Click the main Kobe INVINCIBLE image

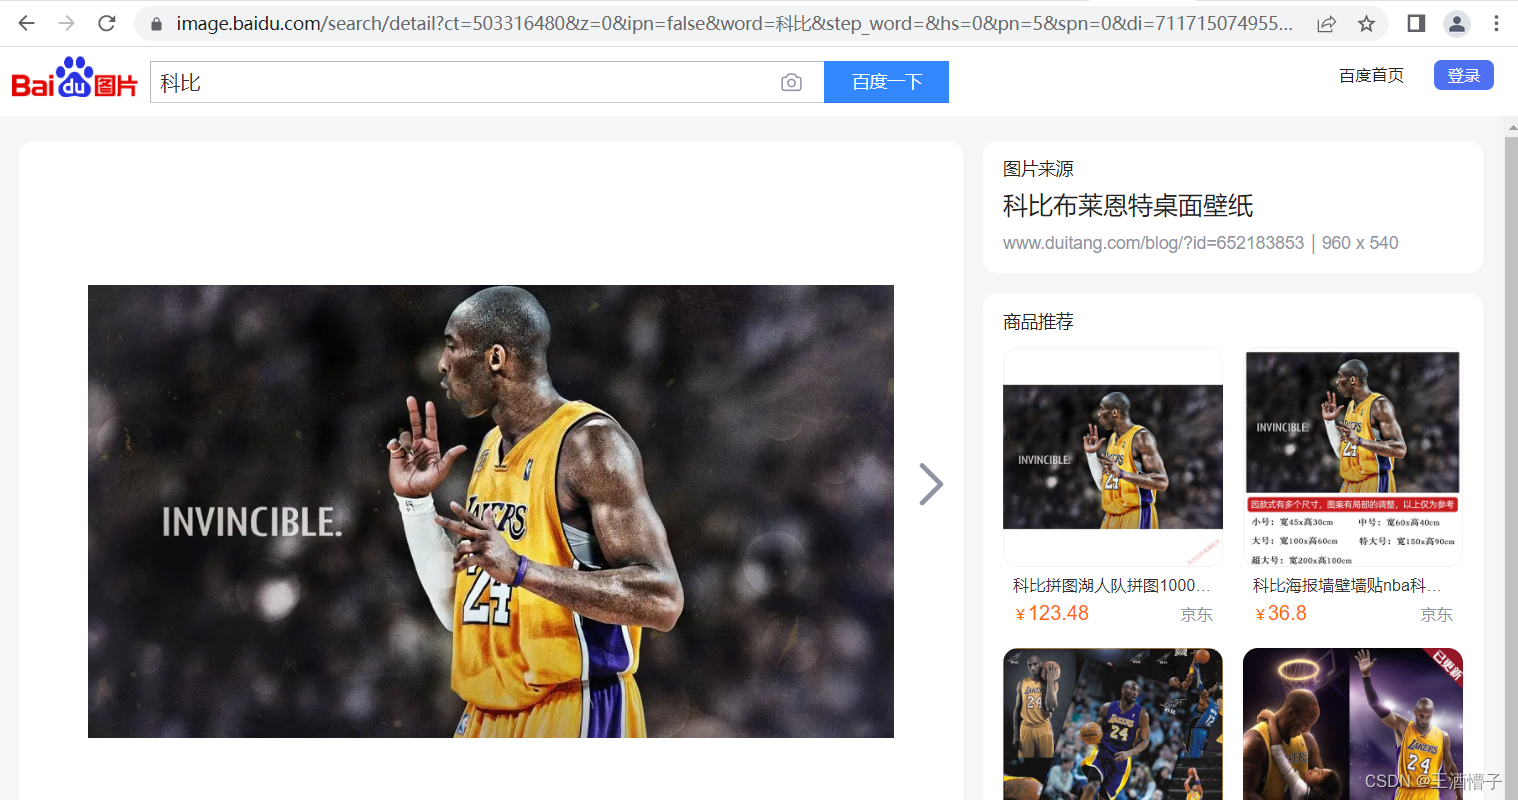tap(491, 511)
